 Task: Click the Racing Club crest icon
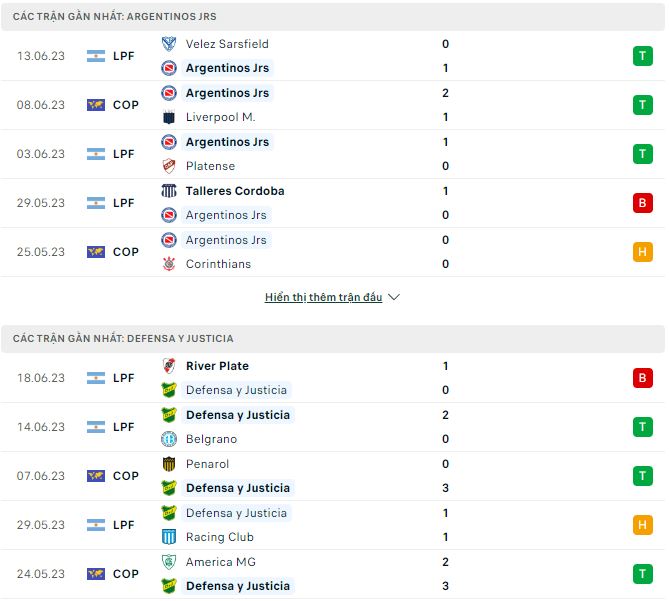pyautogui.click(x=169, y=537)
